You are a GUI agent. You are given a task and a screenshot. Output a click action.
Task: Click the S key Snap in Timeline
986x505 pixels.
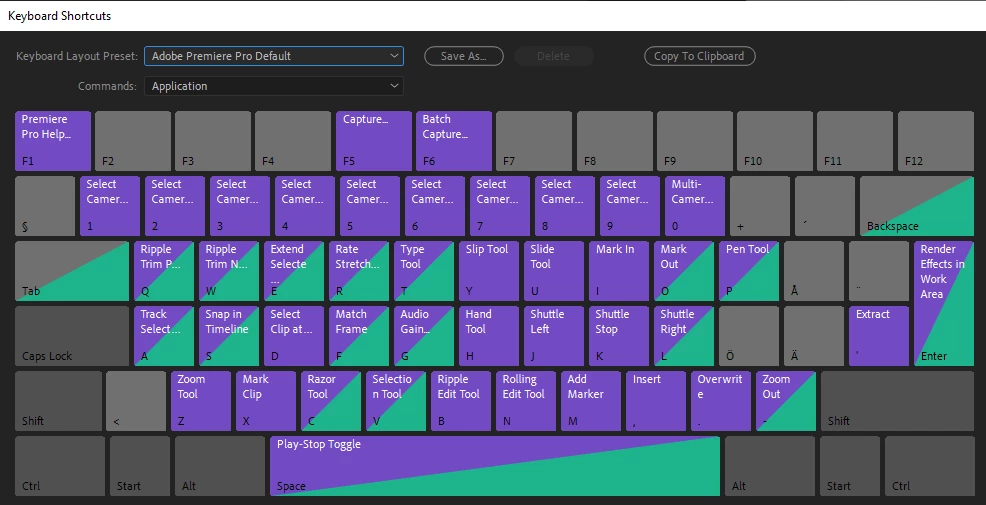(229, 336)
